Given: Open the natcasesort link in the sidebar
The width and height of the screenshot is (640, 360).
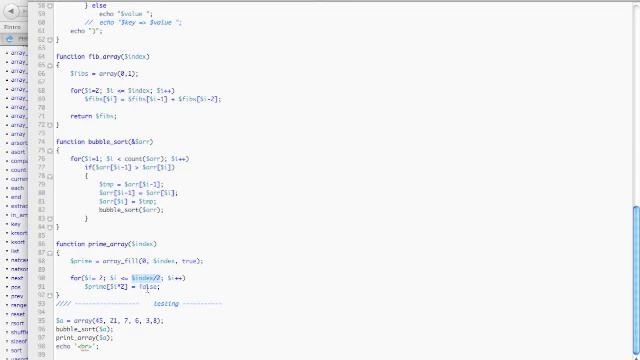Looking at the screenshot, I should [19, 260].
